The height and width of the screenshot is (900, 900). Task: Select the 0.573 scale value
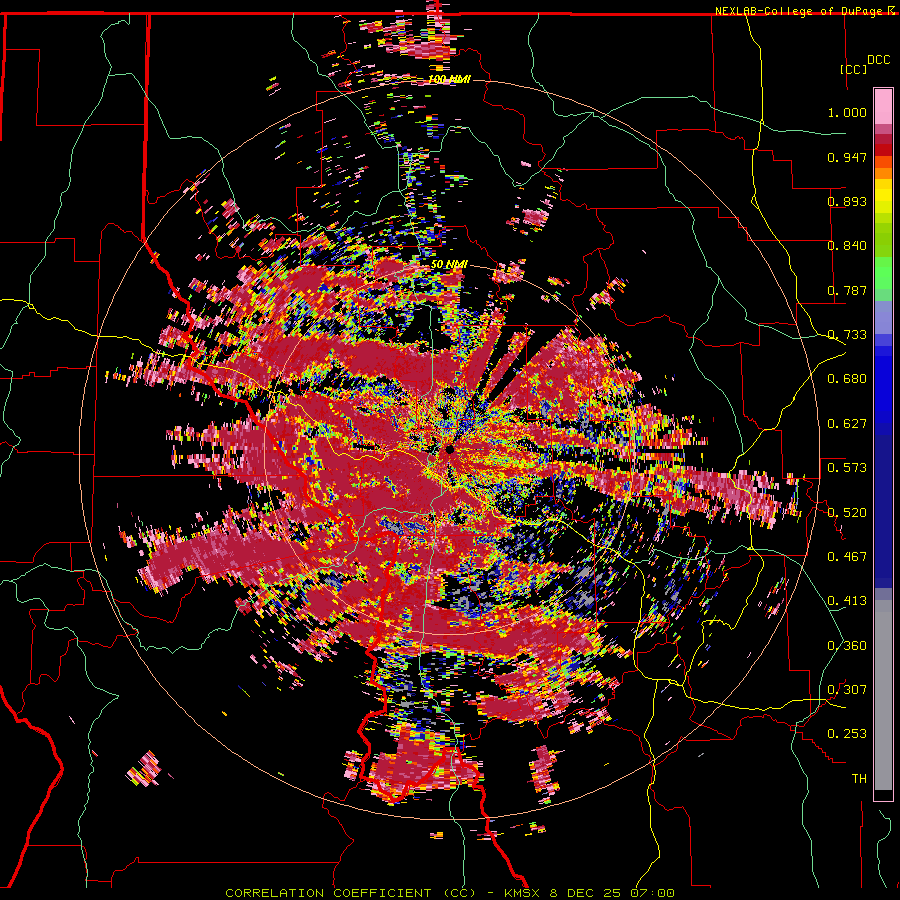[847, 468]
